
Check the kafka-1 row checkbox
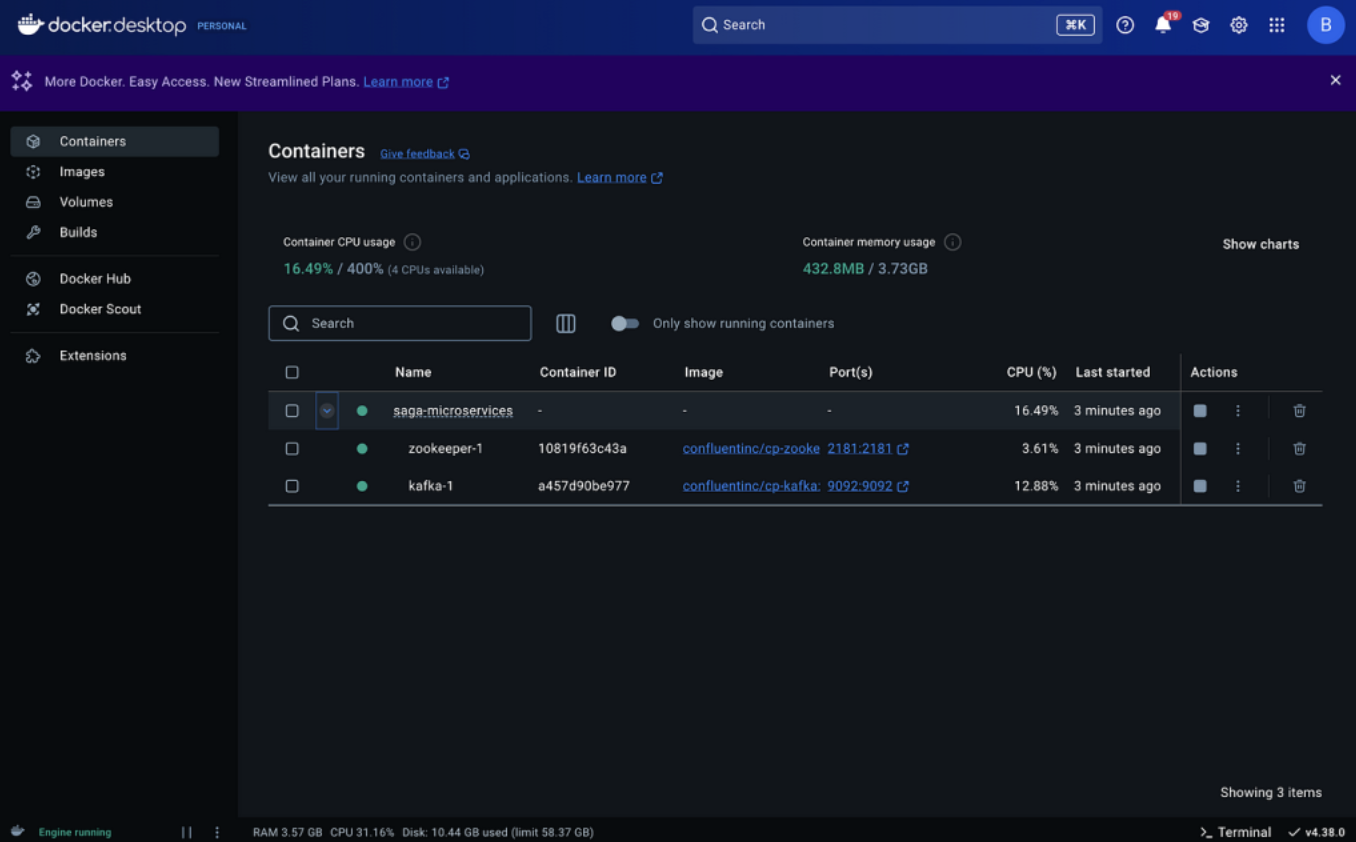coord(292,486)
